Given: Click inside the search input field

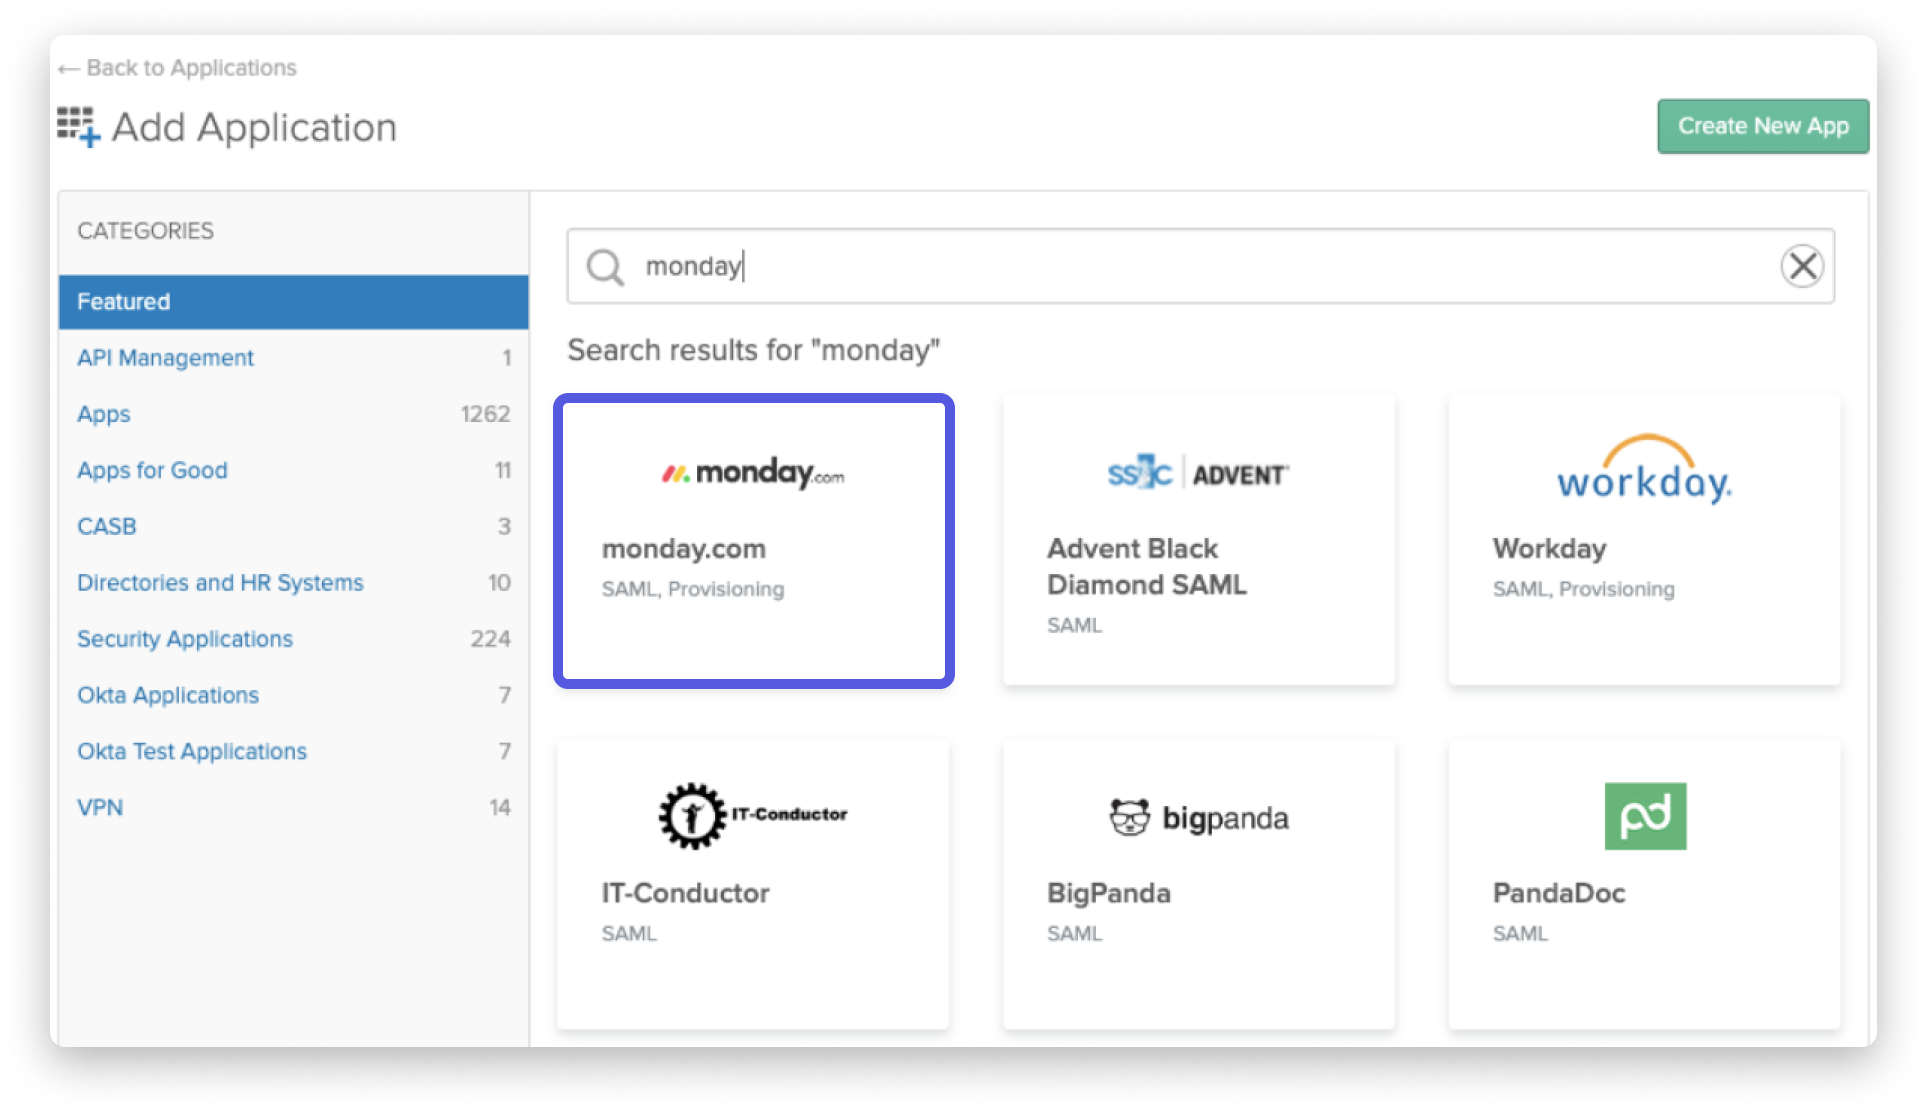Looking at the screenshot, I should tap(1204, 266).
